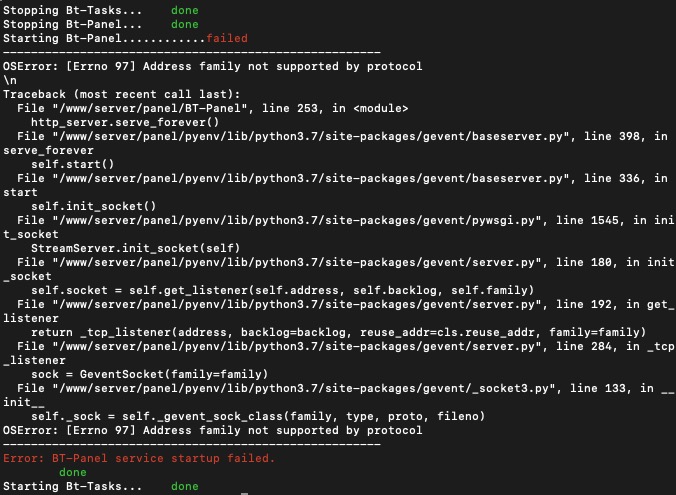Click the 'self.socket = self.get_listener' line
676x495 pixels.
(x=282, y=291)
